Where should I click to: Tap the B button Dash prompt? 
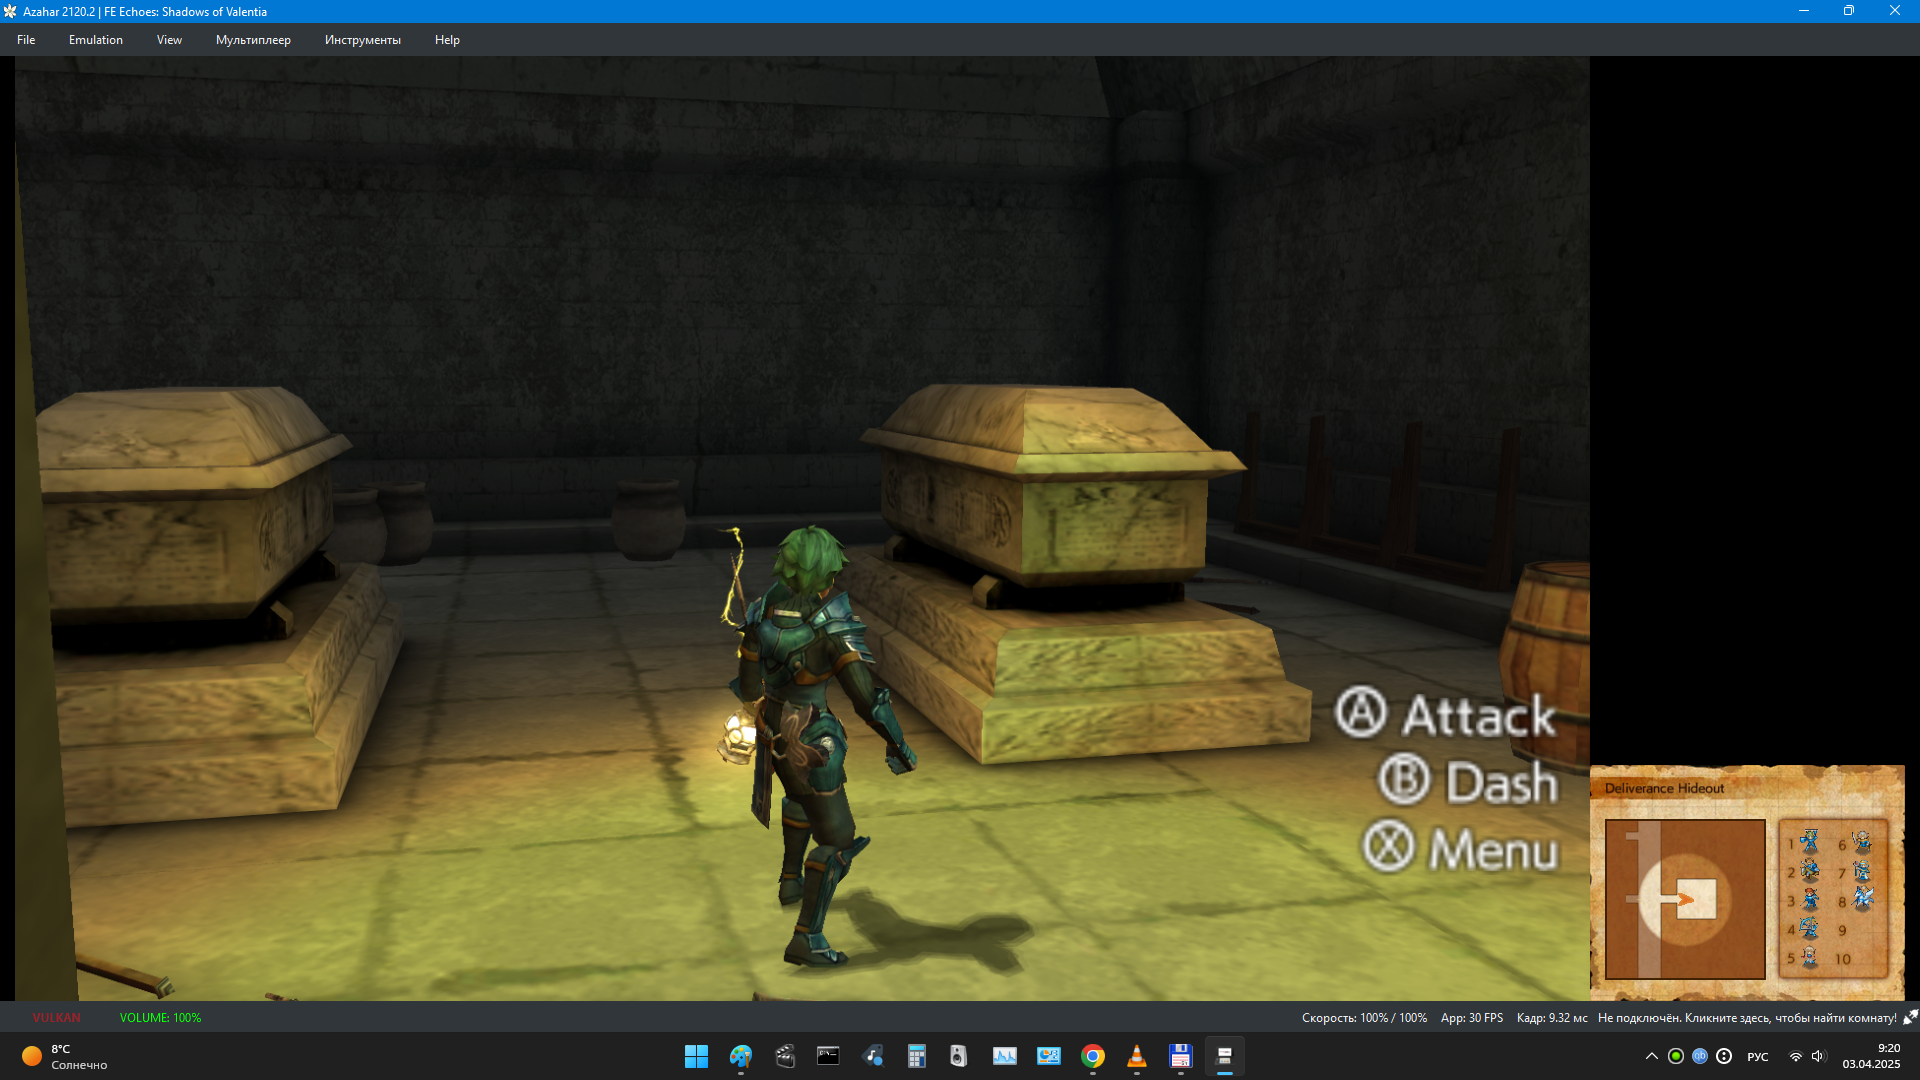1468,781
